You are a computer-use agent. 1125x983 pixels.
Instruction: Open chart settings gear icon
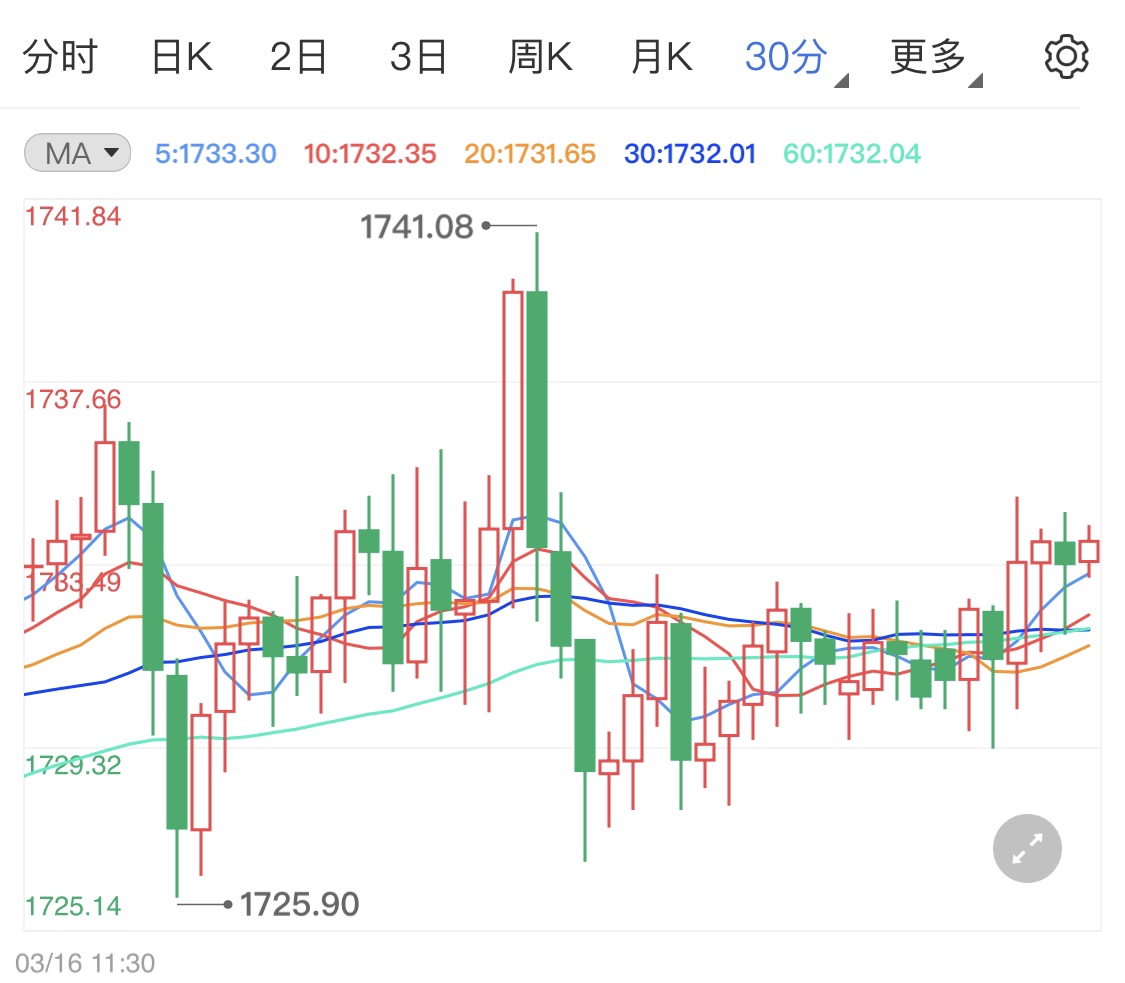pyautogui.click(x=1066, y=57)
